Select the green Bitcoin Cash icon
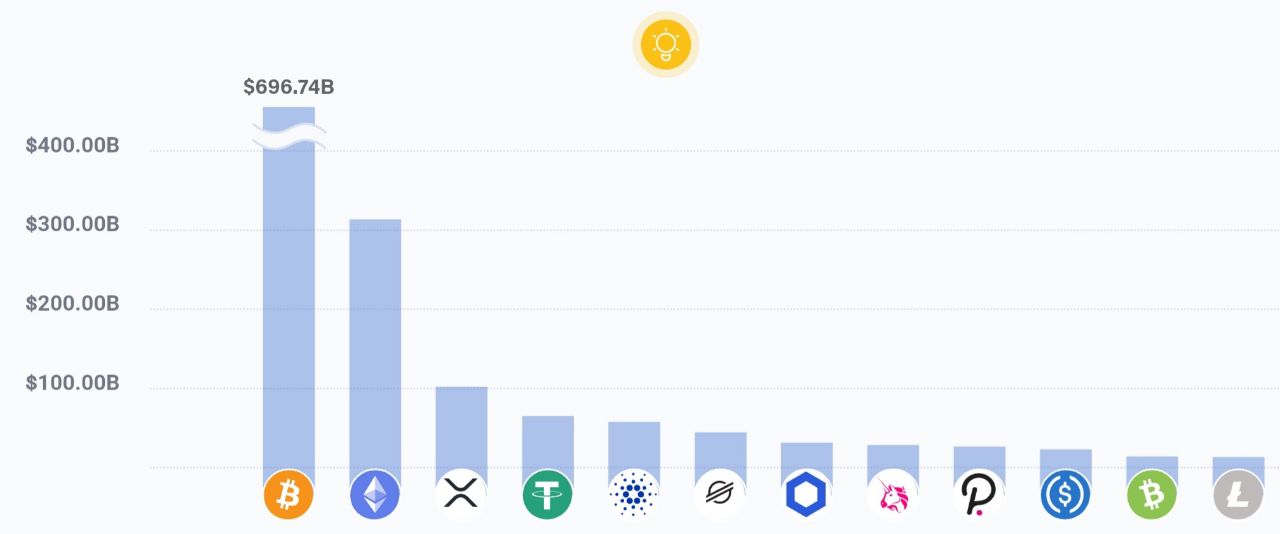 pos(1152,495)
